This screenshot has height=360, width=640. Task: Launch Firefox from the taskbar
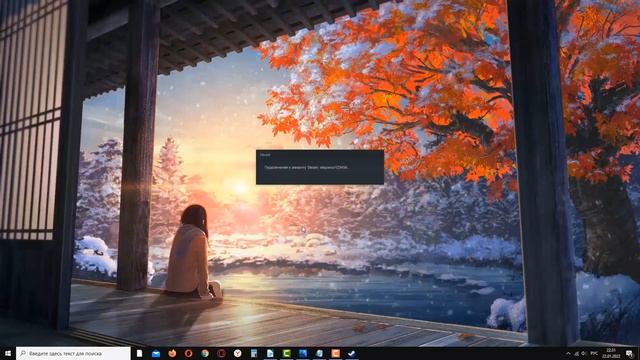[172, 353]
